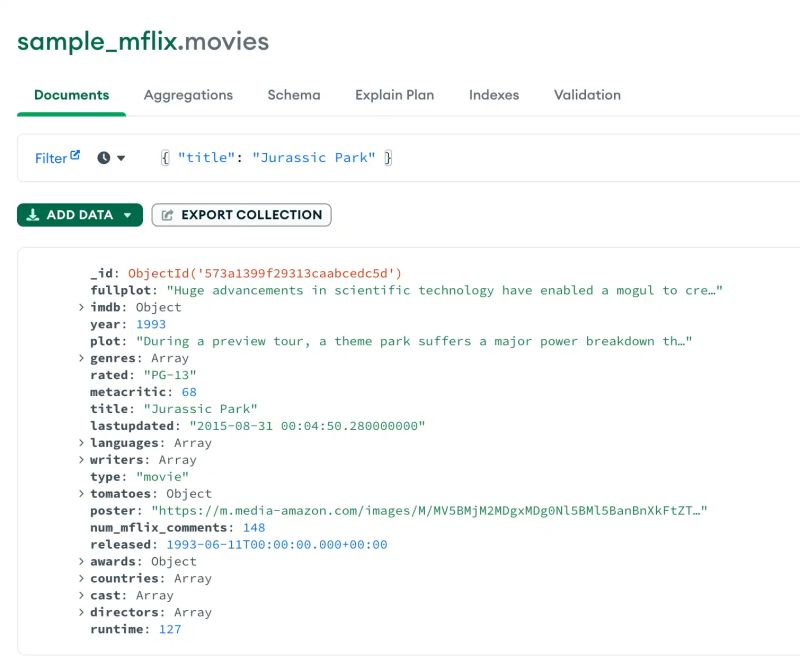The height and width of the screenshot is (664, 800).
Task: Expand the imdb Object field
Action: [82, 307]
